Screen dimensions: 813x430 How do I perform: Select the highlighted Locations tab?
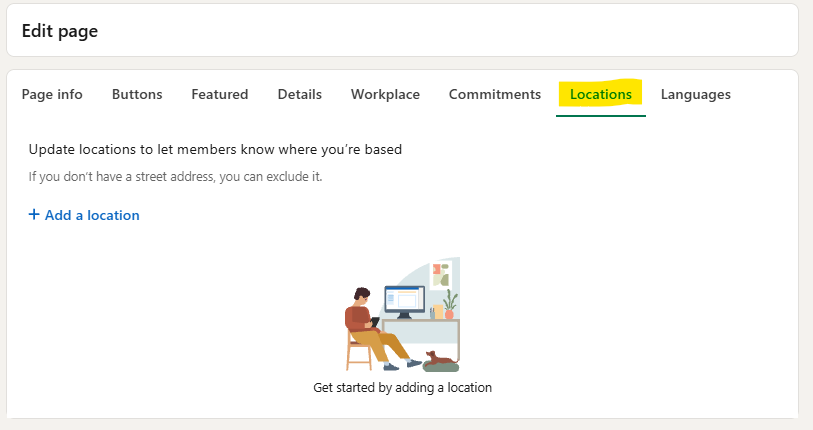coord(600,94)
